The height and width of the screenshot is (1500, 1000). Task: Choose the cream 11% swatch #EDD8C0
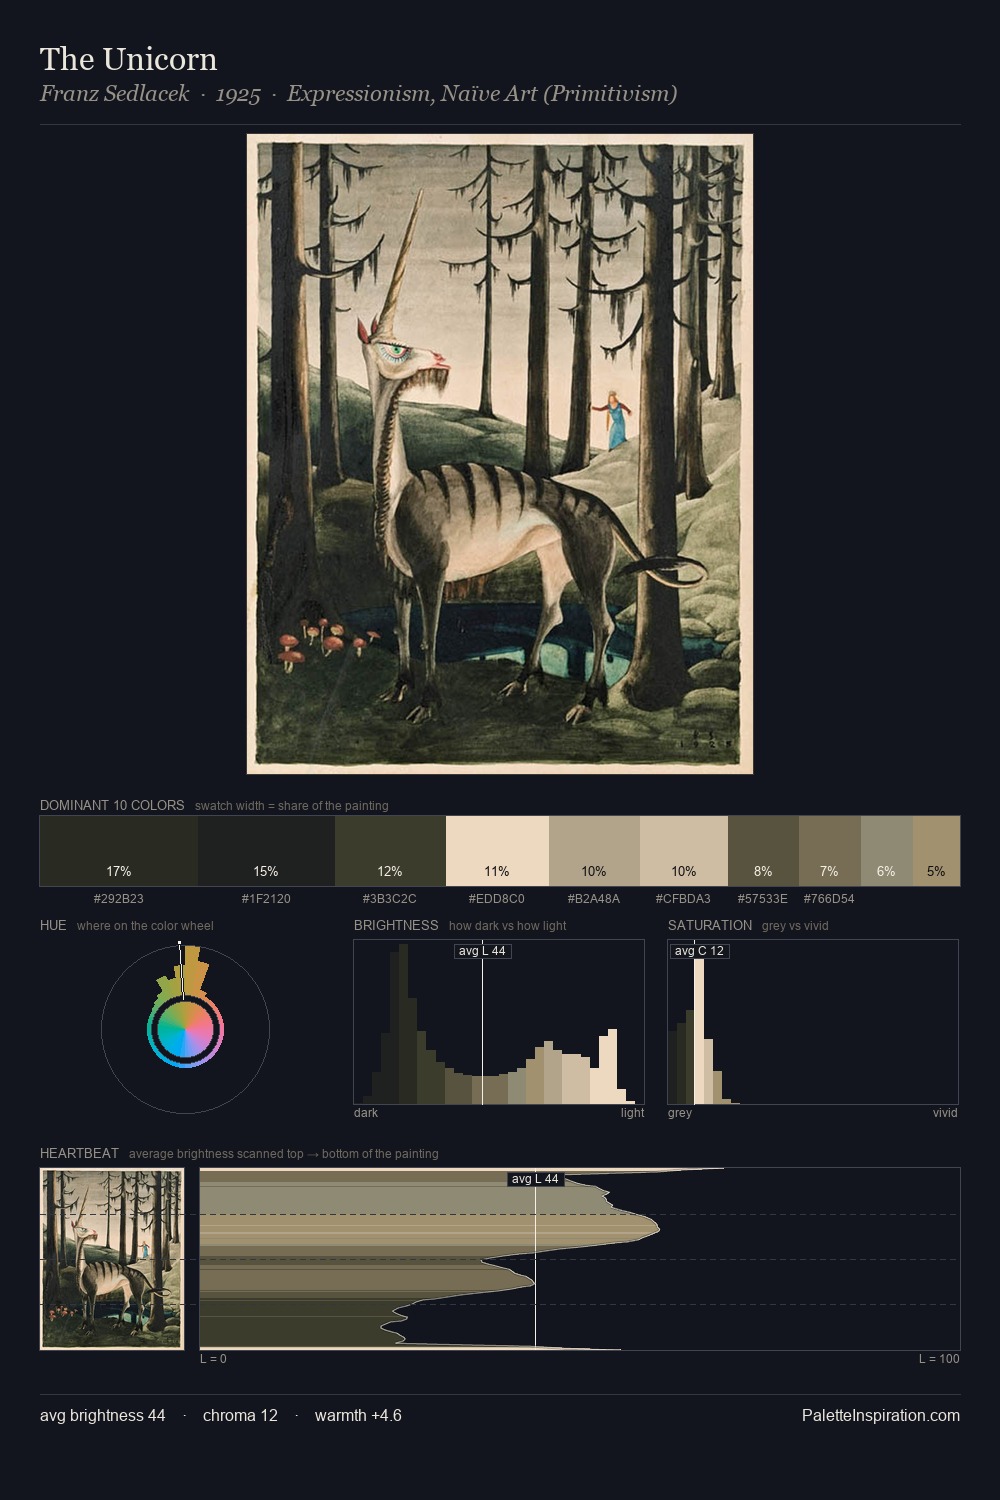click(x=497, y=851)
